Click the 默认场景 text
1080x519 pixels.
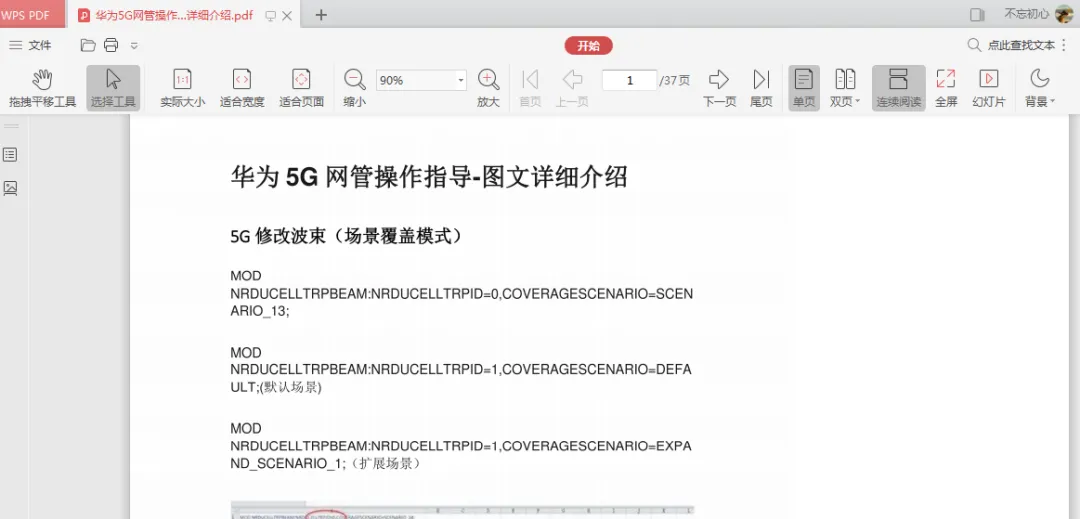[290, 387]
